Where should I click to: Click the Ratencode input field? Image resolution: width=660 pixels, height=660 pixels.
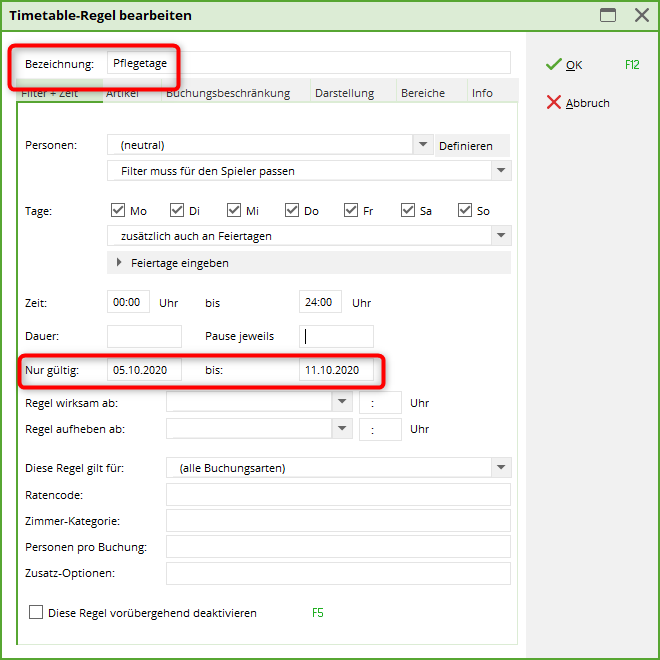click(x=338, y=495)
